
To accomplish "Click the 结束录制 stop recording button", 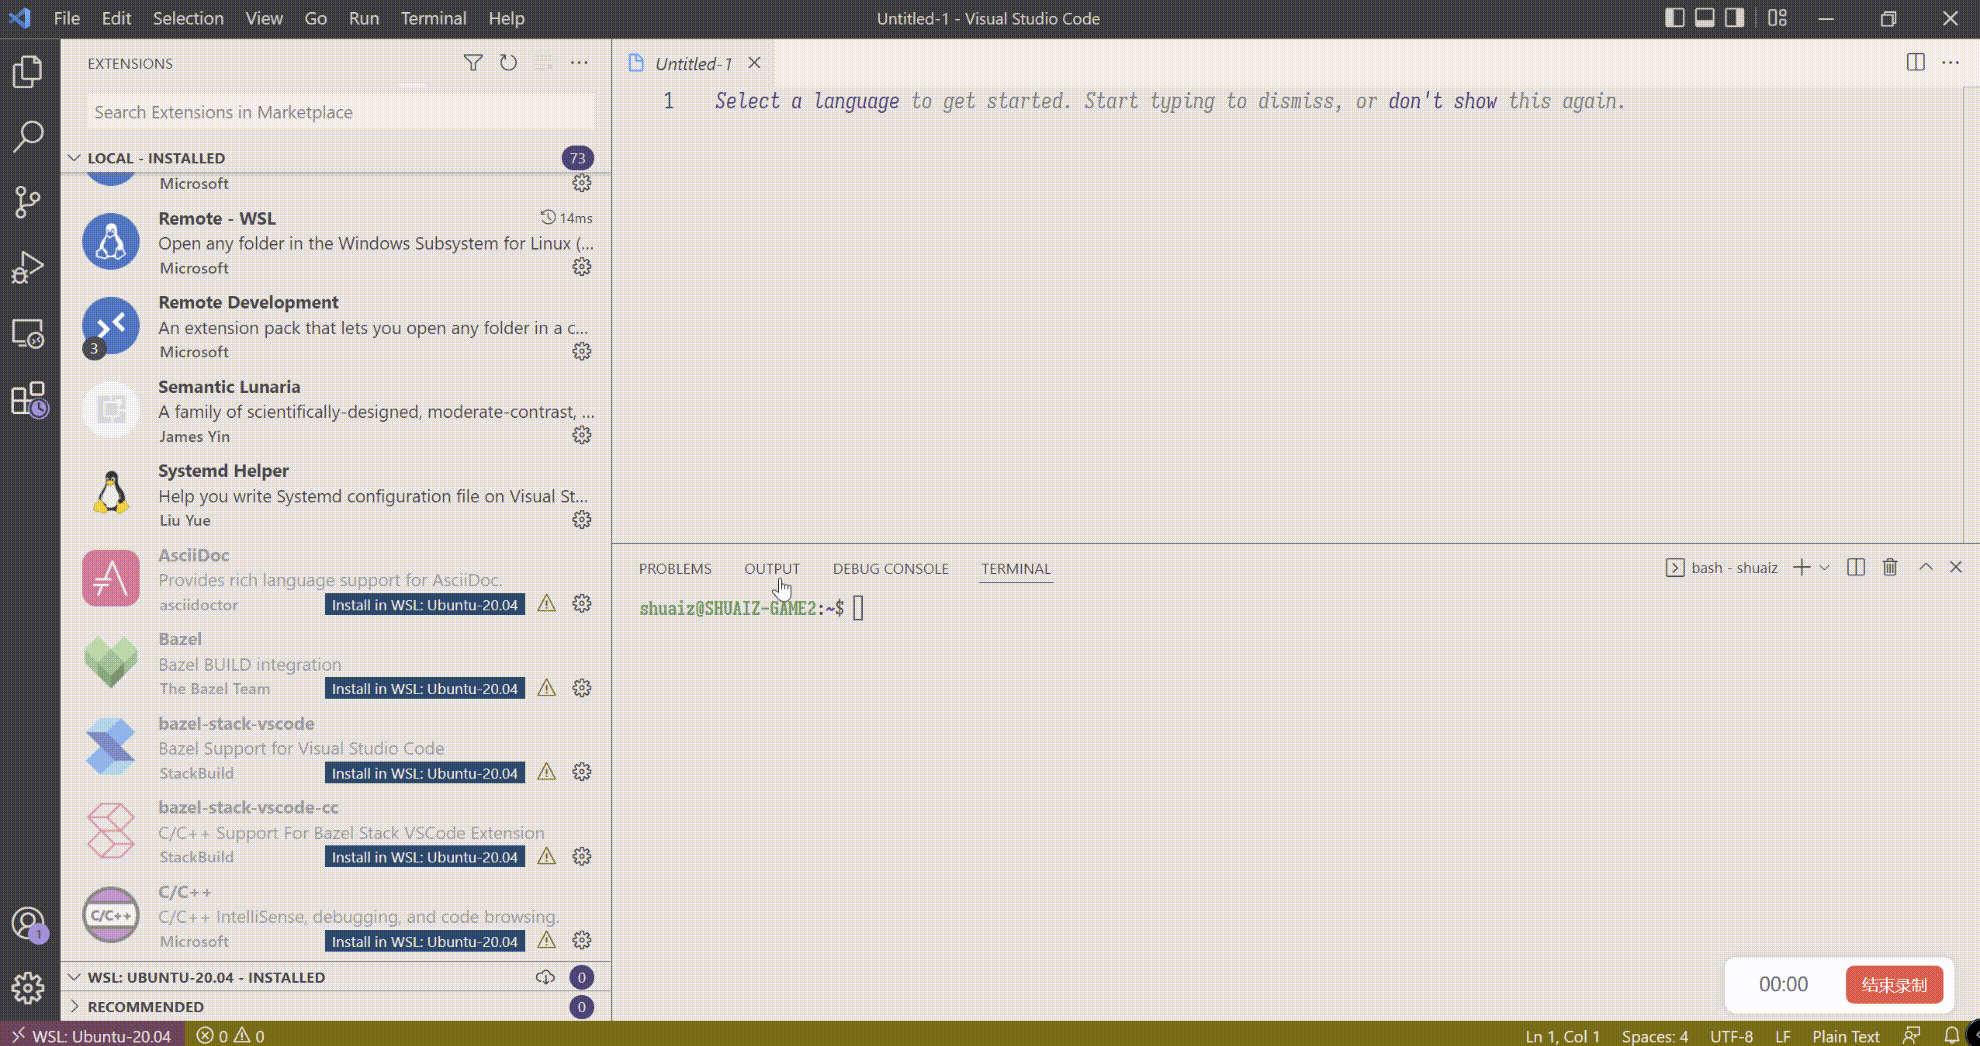I will click(1894, 985).
